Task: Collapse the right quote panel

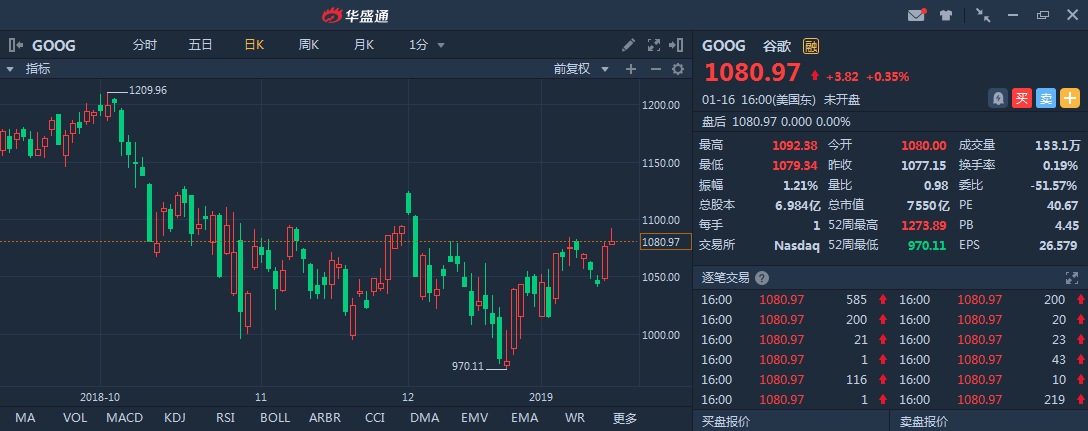Action: point(676,46)
